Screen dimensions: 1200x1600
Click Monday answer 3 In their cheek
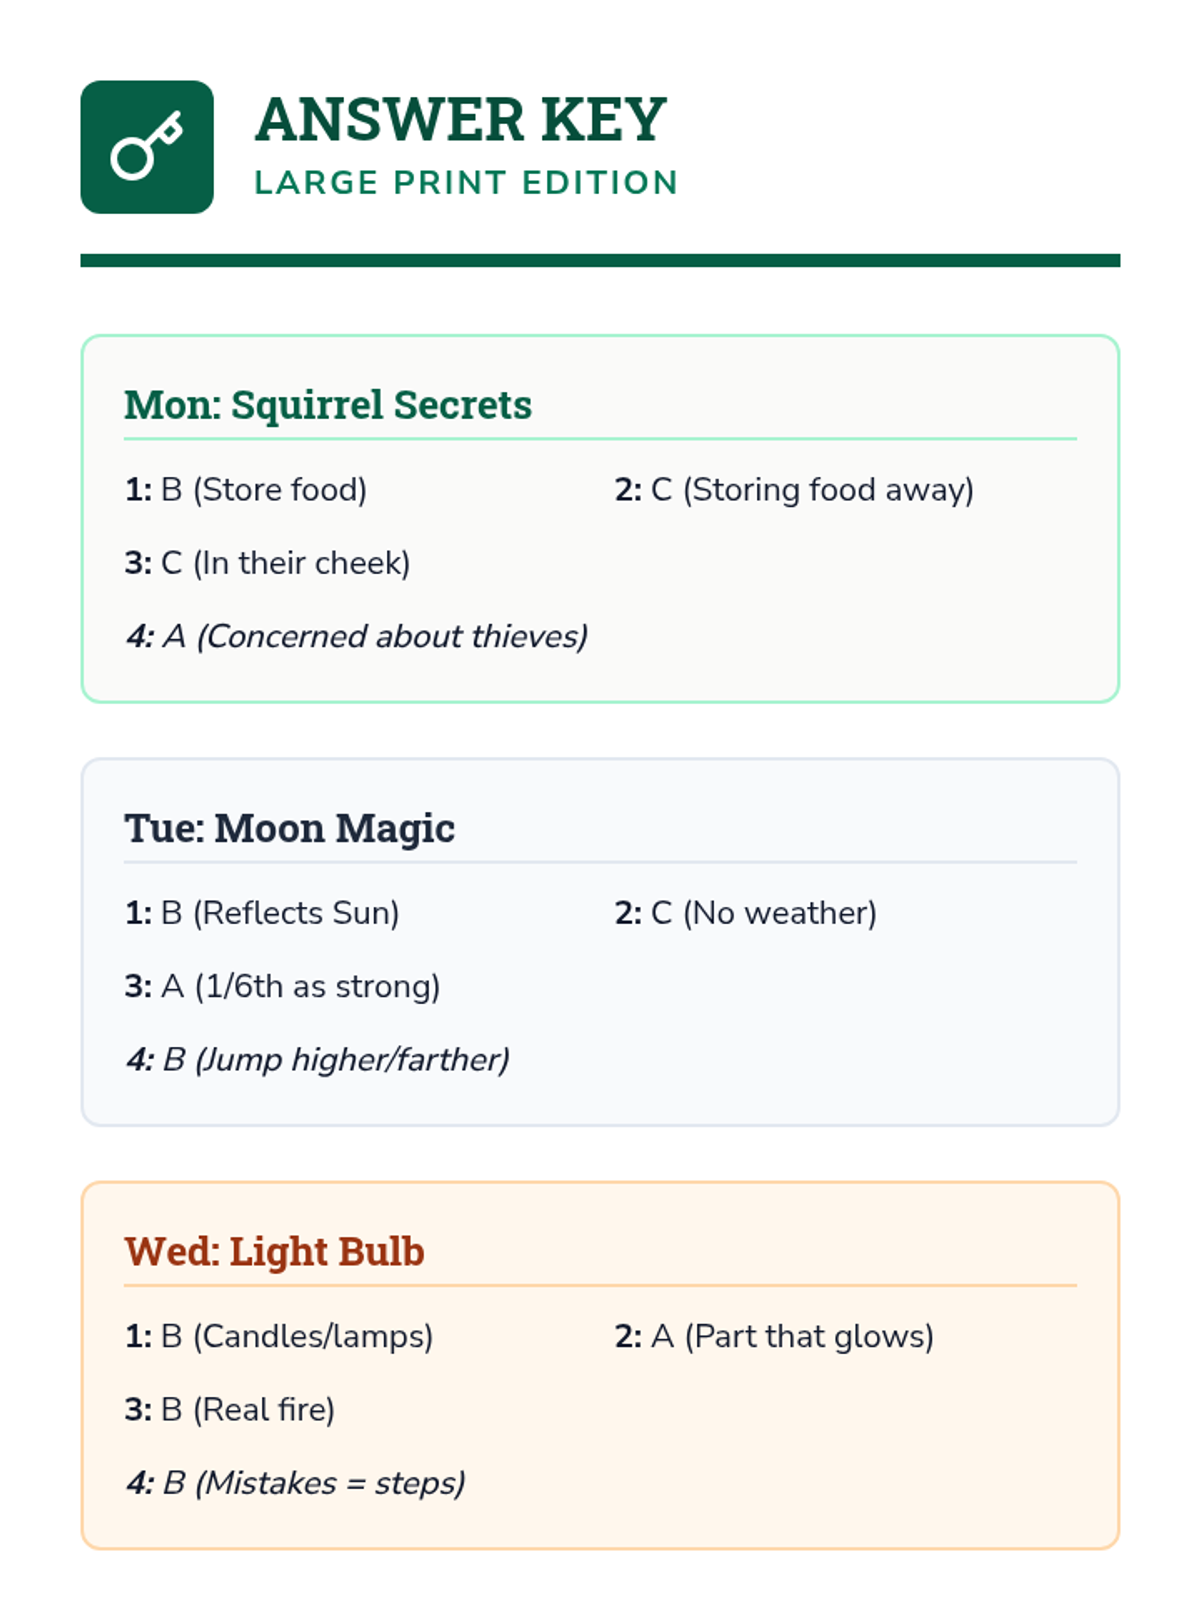coord(267,563)
